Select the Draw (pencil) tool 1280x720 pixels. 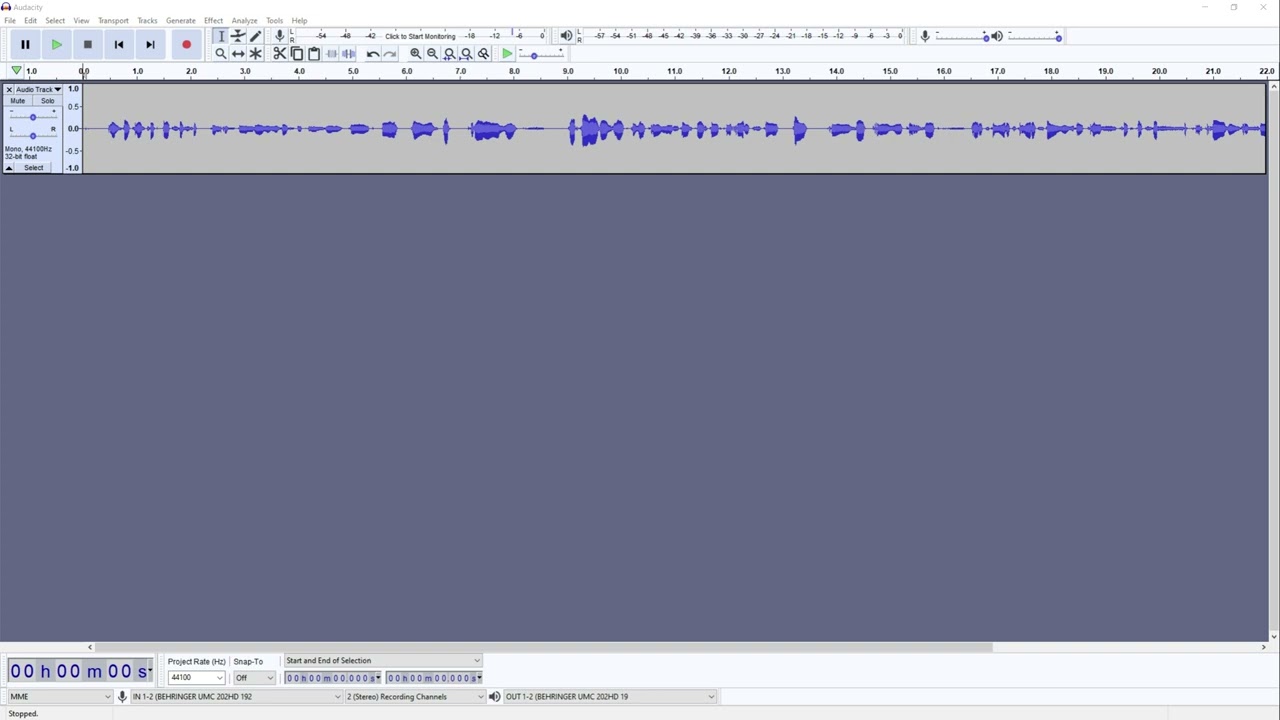click(255, 36)
